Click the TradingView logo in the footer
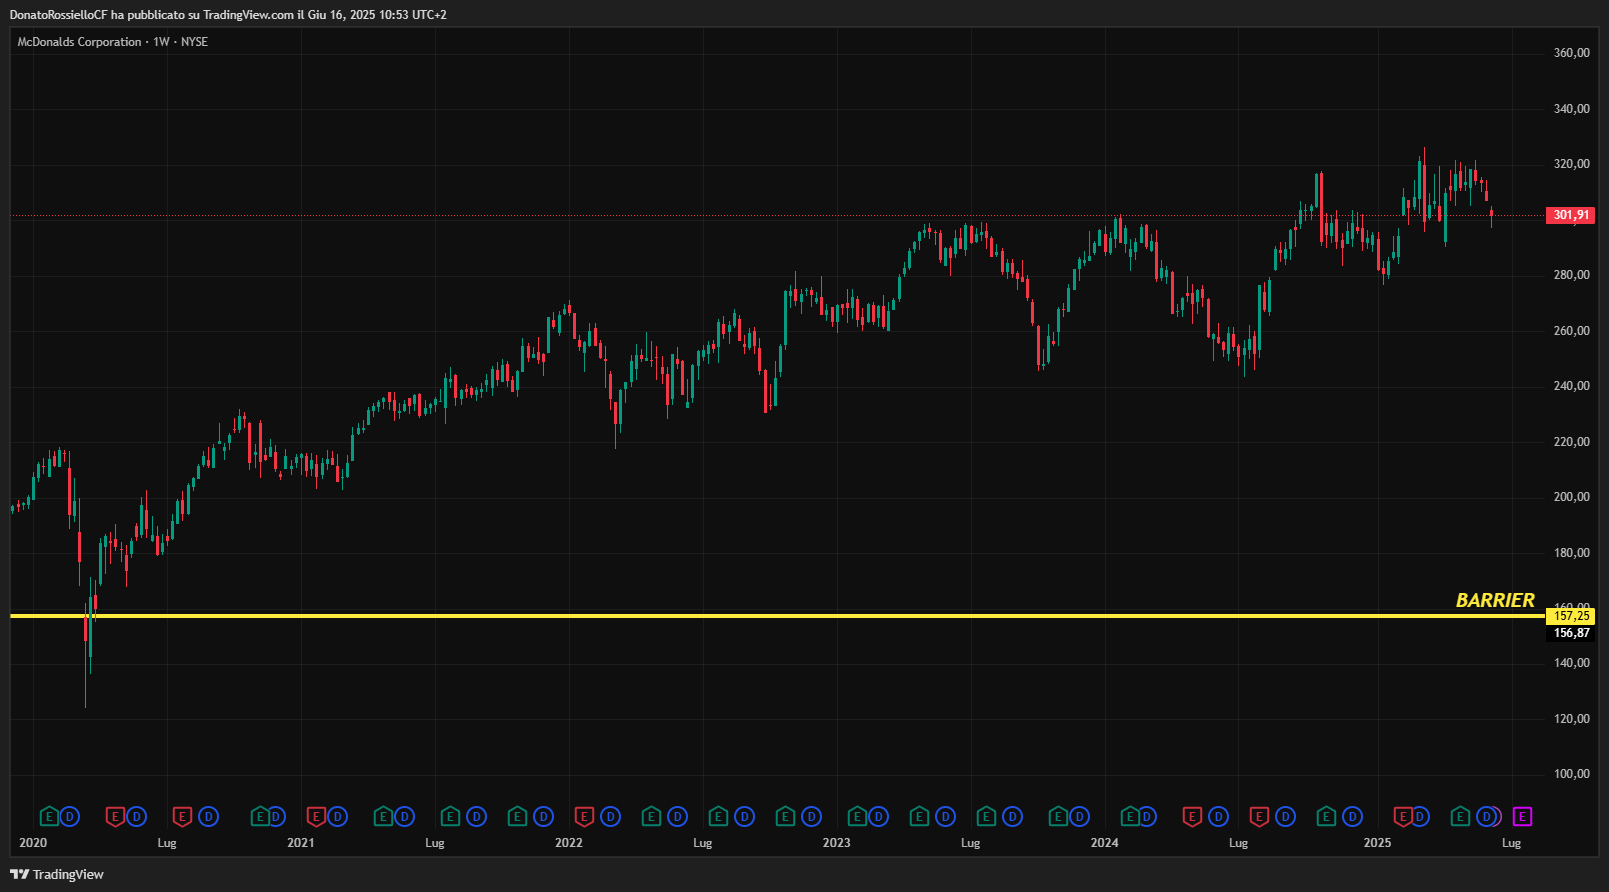 tap(57, 874)
